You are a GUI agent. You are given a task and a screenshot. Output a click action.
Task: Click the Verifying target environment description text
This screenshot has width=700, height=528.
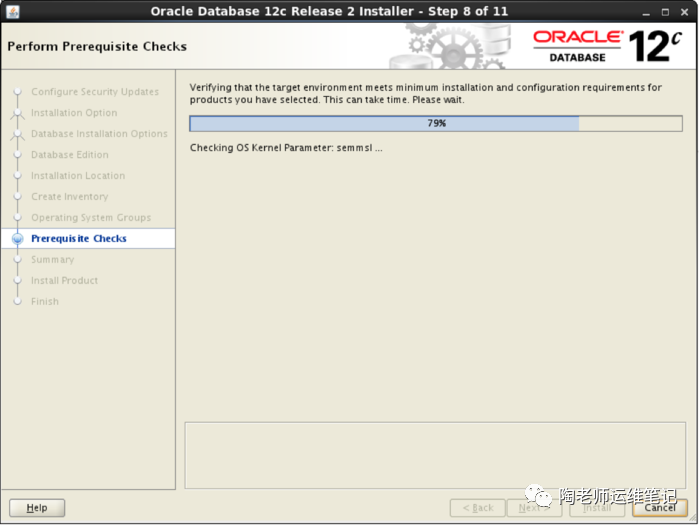[x=425, y=93]
